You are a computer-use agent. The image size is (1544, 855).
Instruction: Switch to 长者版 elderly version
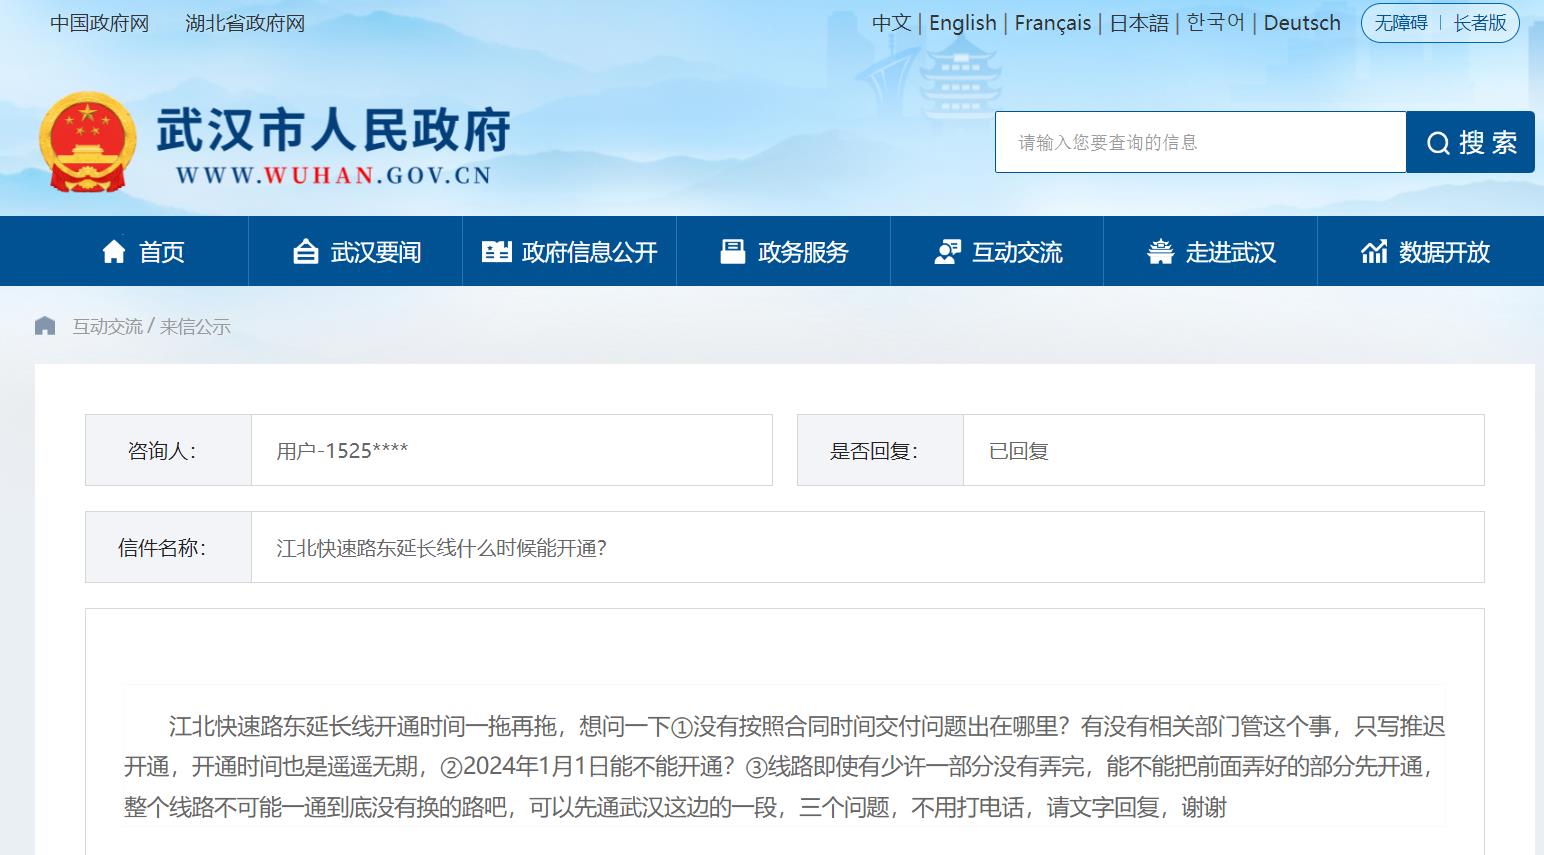click(x=1480, y=23)
